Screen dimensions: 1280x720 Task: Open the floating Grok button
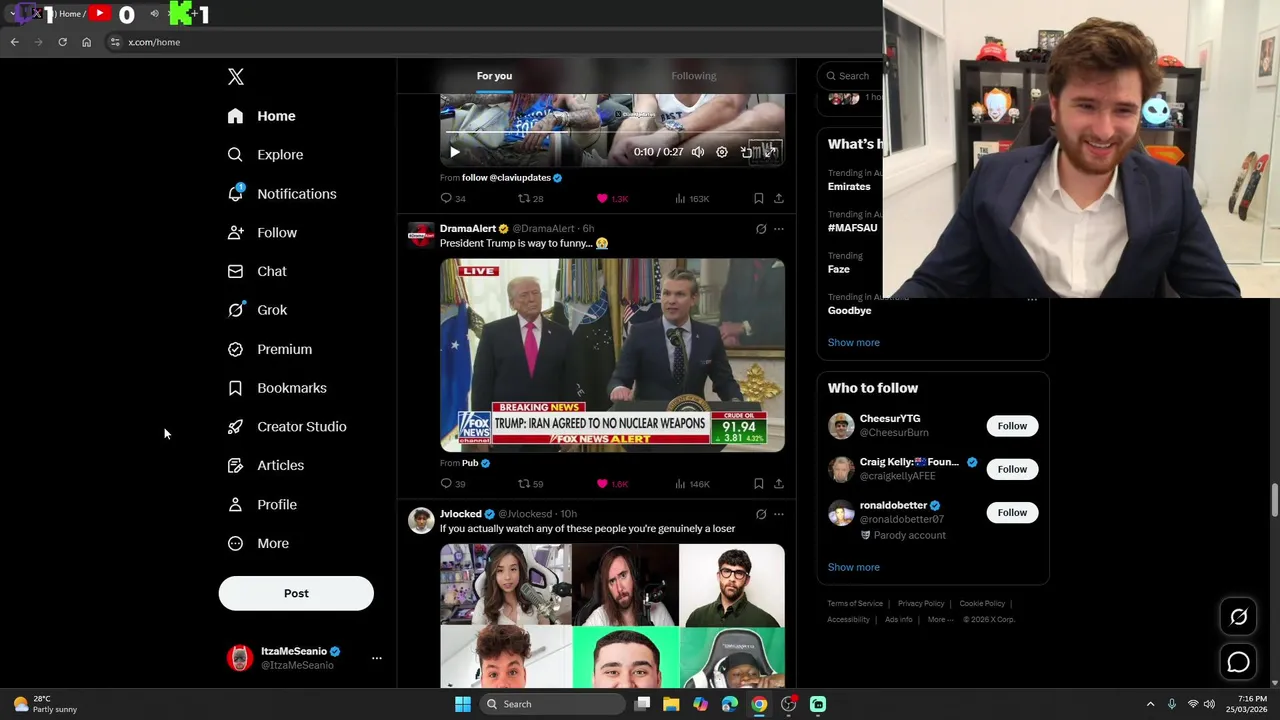point(1238,617)
